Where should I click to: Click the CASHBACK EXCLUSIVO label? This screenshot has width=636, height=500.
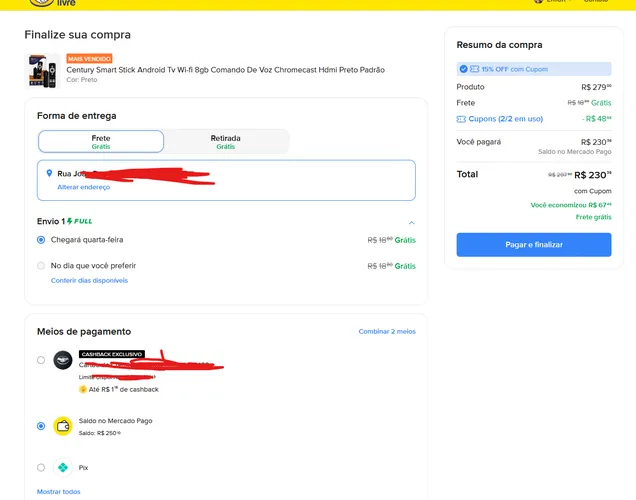click(112, 354)
